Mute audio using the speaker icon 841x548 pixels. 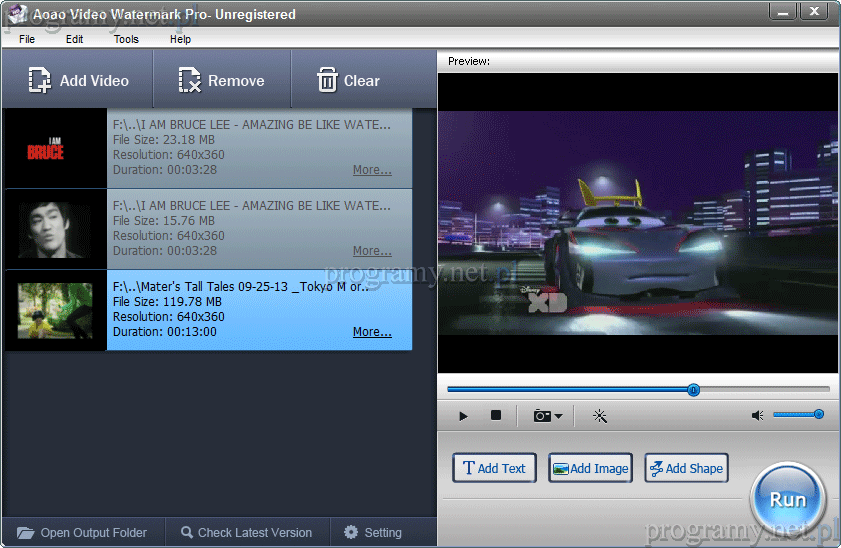(x=758, y=416)
